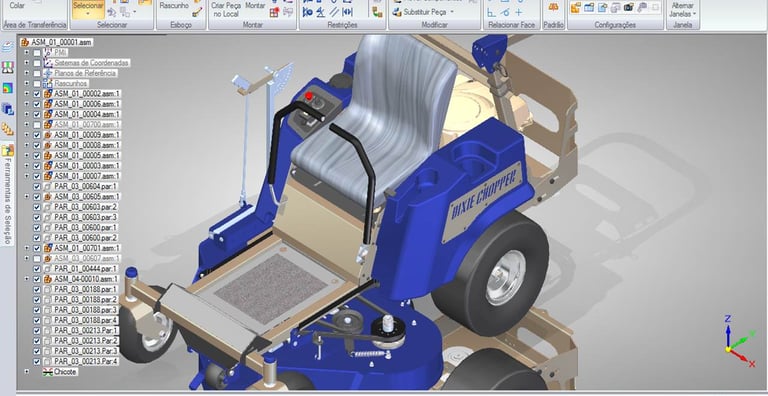Uncheck PAR_03_00604.par:1 checkbox
This screenshot has width=768, height=396.
37,186
